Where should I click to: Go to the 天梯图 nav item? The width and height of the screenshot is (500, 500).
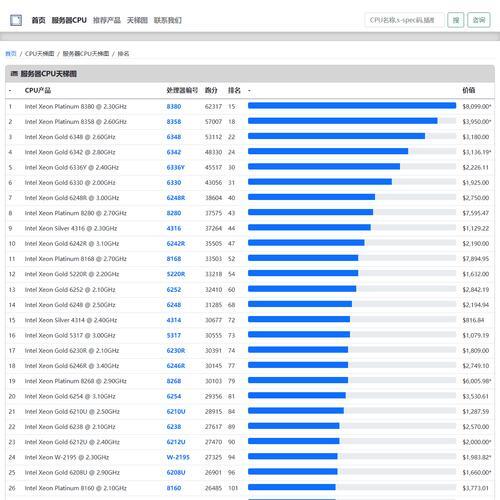pyautogui.click(x=137, y=20)
